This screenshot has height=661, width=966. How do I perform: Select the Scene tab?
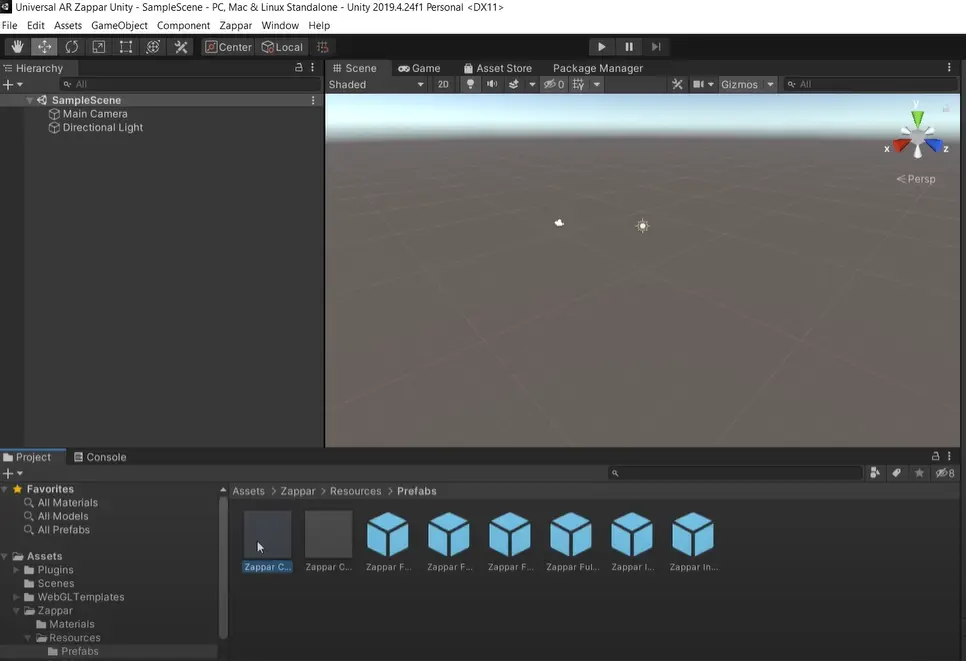(355, 68)
